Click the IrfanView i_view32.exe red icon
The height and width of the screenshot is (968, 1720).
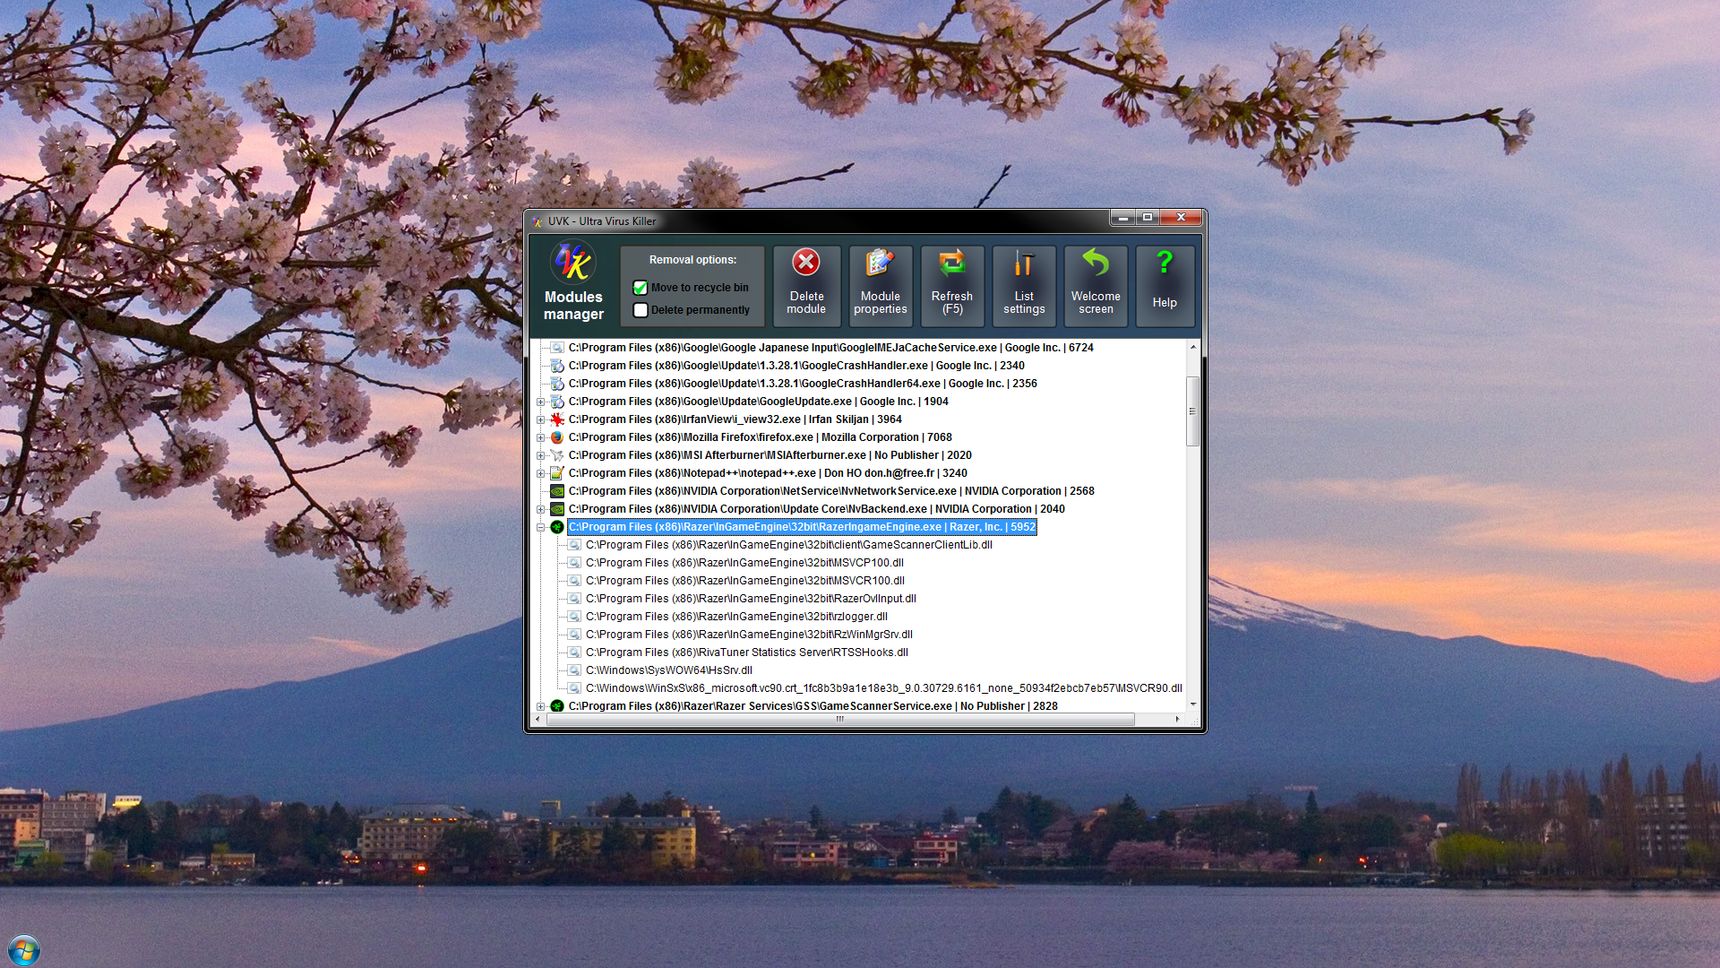pos(557,420)
